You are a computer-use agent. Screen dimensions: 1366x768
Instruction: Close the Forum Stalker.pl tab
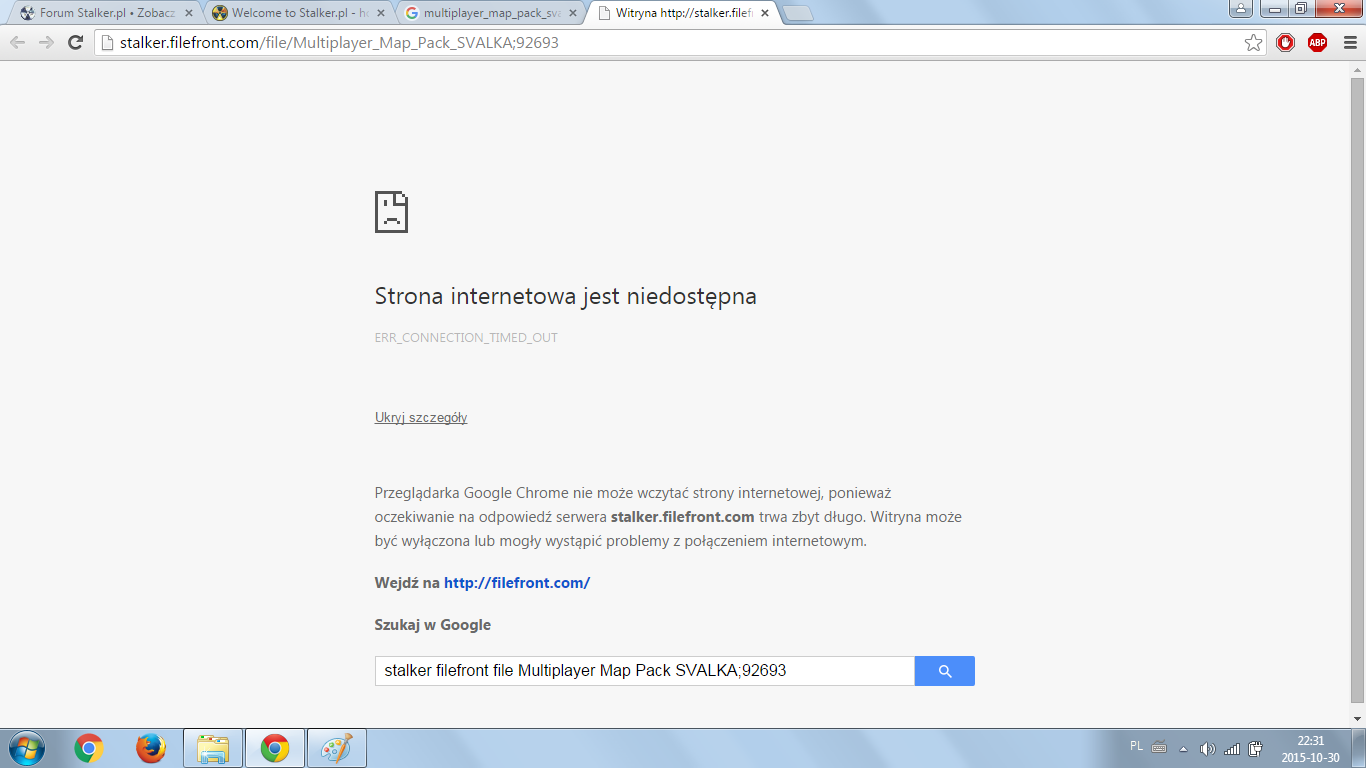click(189, 13)
